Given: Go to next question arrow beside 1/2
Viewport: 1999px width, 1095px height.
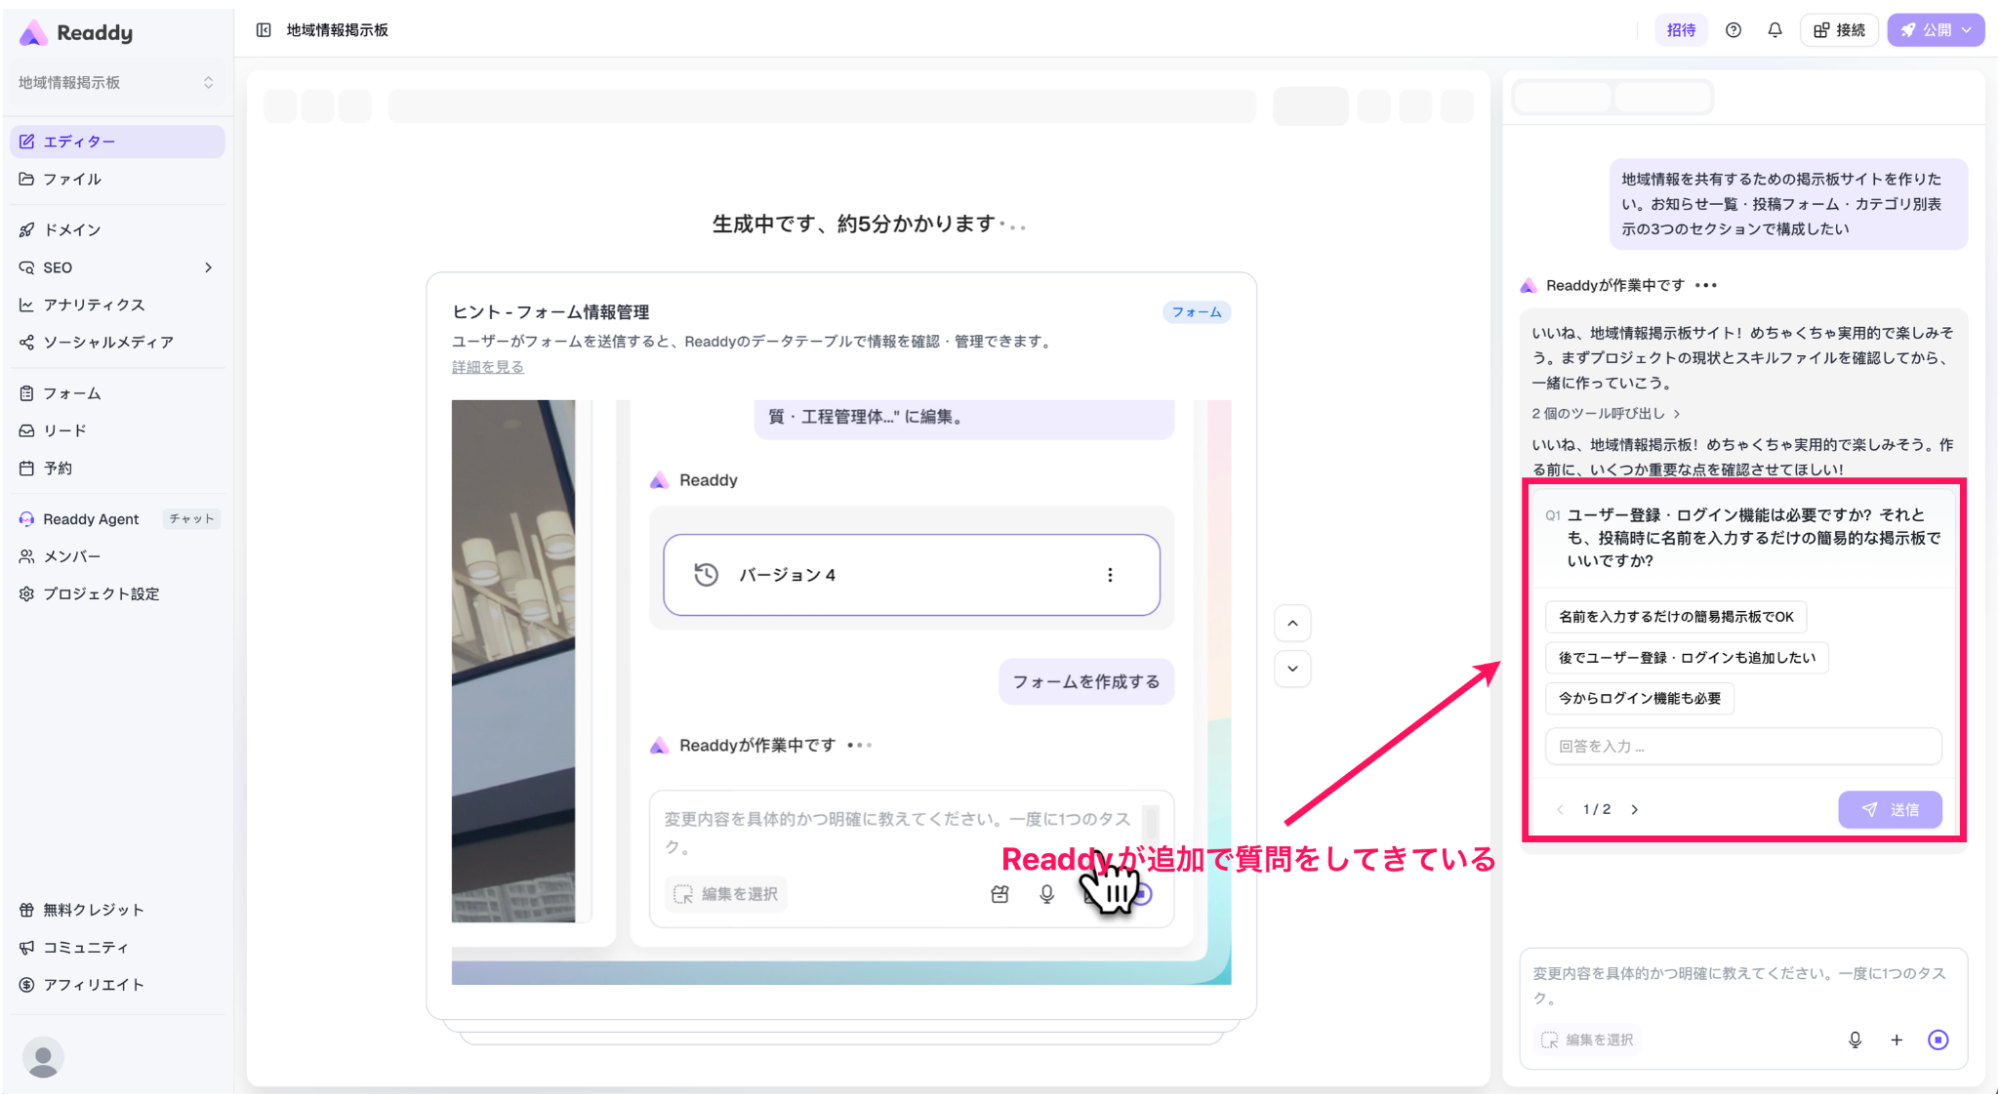Looking at the screenshot, I should [x=1635, y=809].
